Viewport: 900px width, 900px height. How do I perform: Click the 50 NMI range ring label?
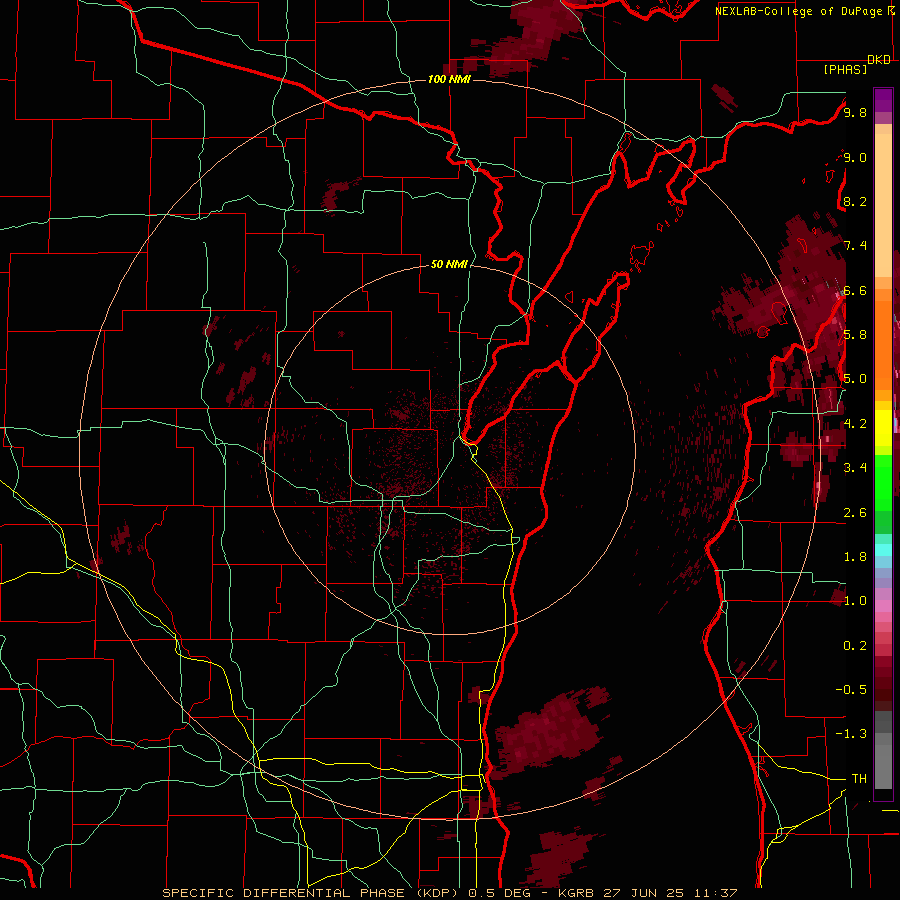point(449,264)
